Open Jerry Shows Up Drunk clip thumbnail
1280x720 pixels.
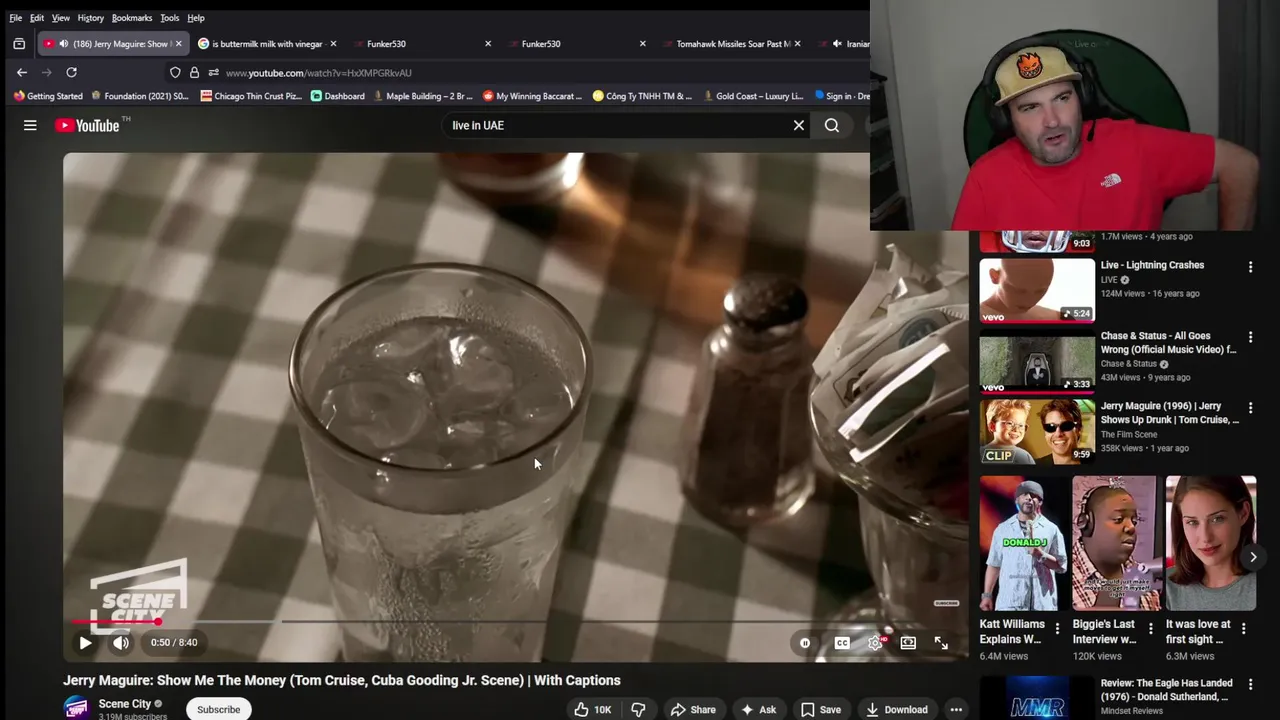[1037, 432]
